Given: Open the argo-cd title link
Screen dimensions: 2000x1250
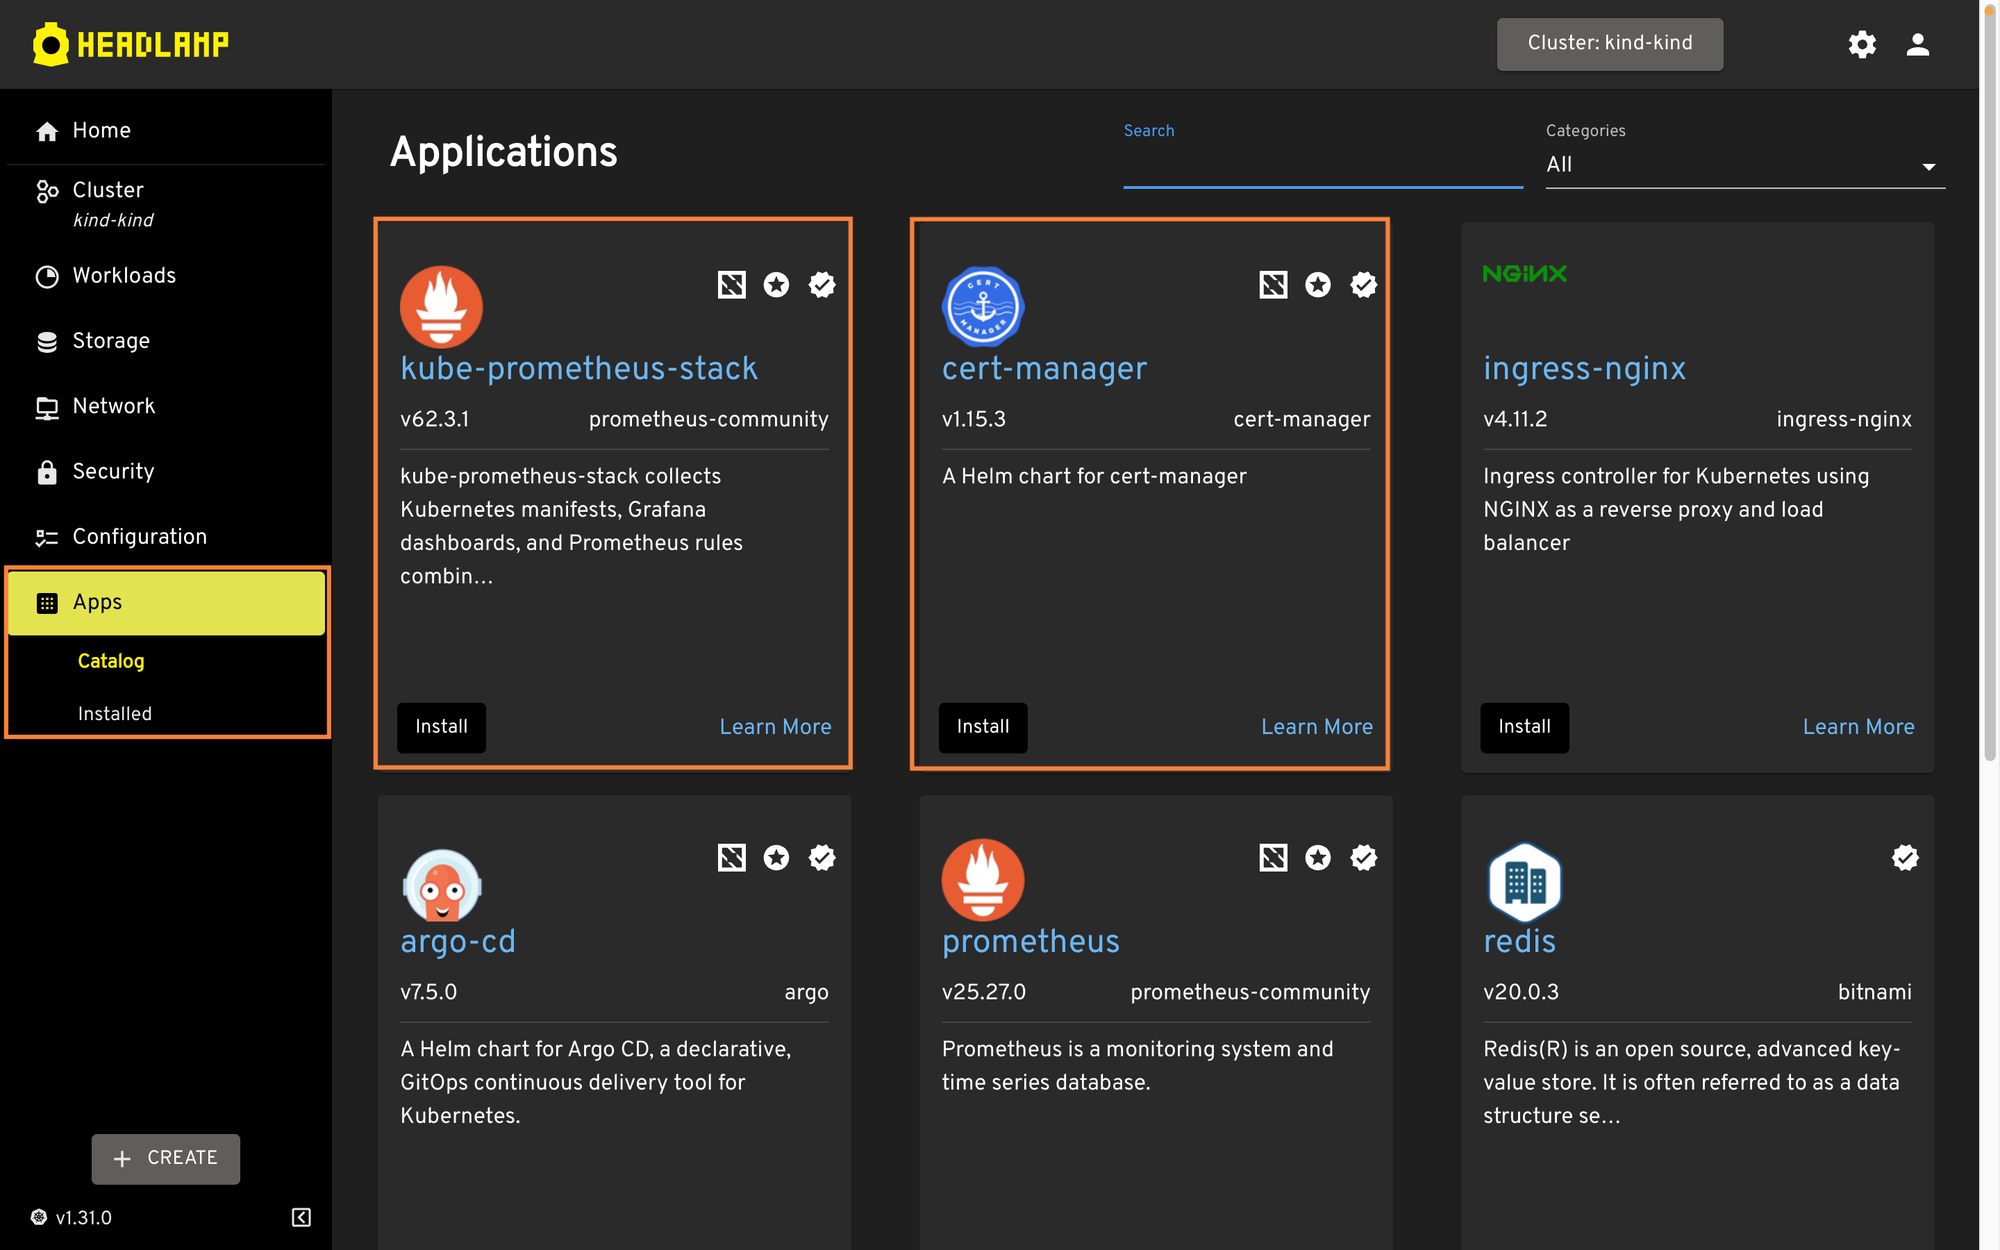Looking at the screenshot, I should (458, 942).
